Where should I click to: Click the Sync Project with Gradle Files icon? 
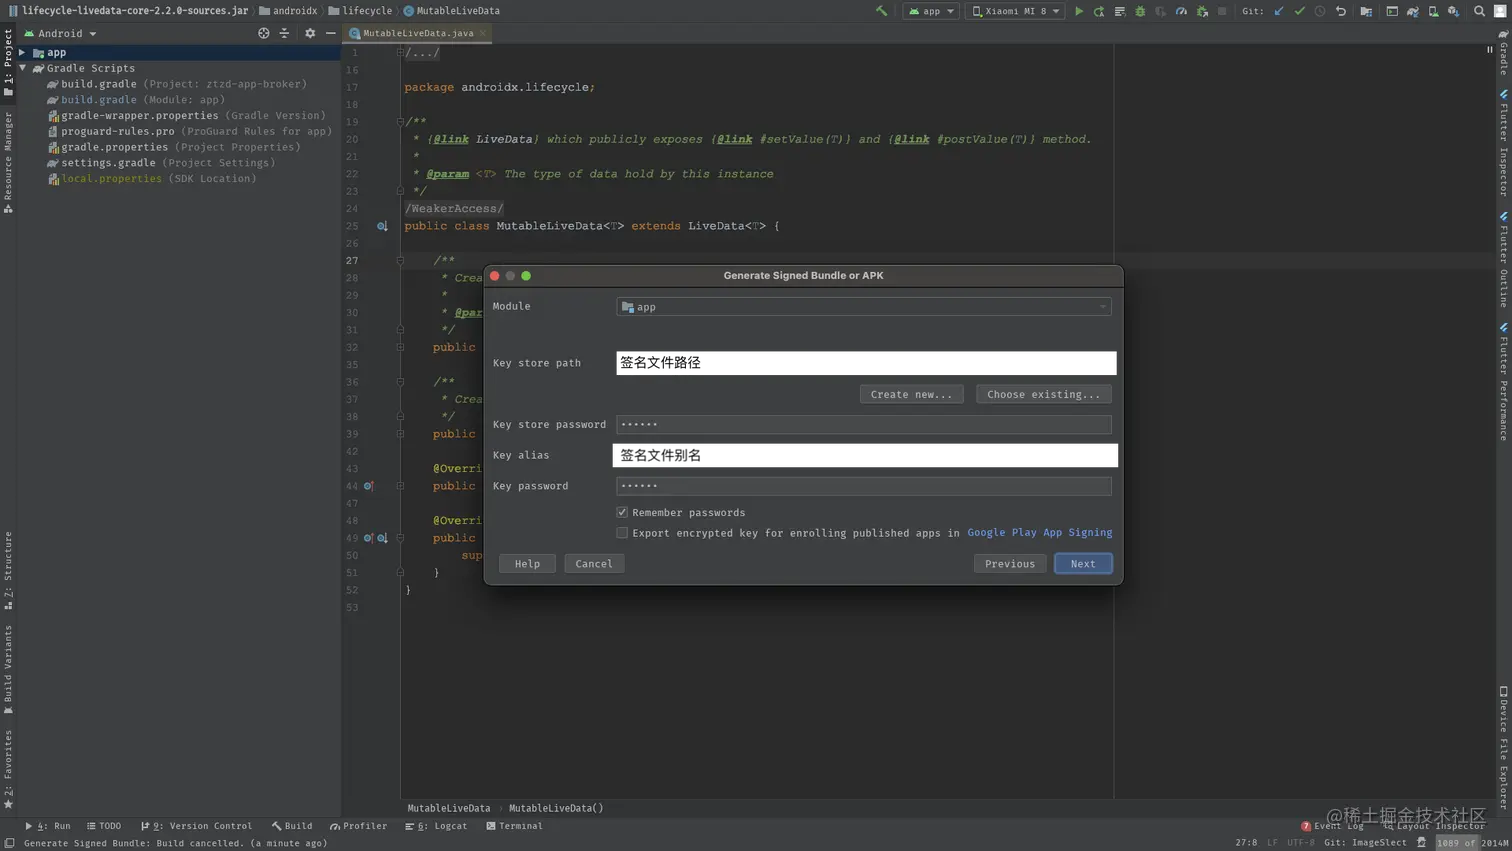[x=1413, y=11]
